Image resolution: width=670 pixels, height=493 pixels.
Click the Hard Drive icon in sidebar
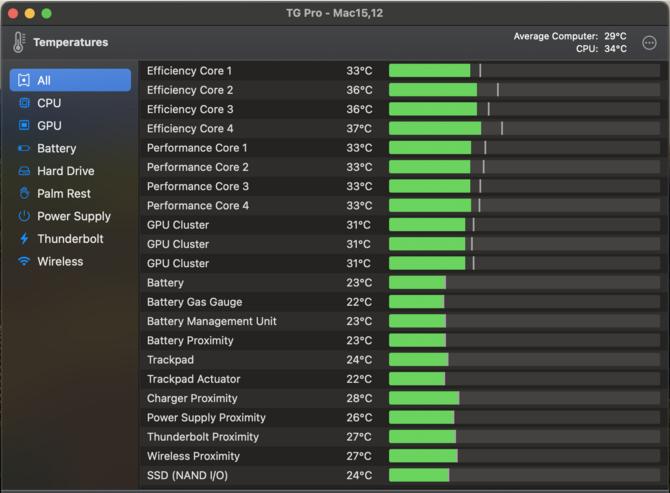pyautogui.click(x=24, y=171)
